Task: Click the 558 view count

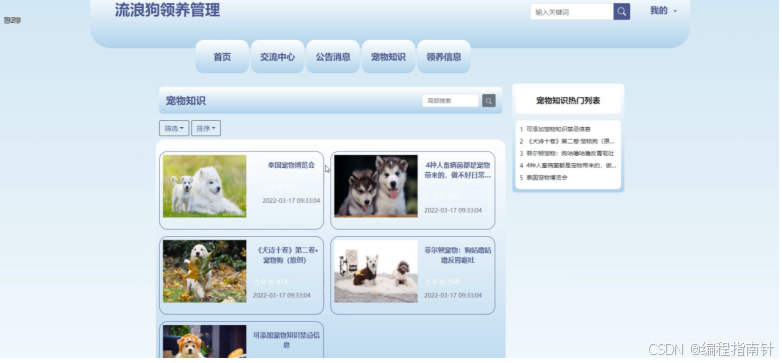Action: click(453, 282)
